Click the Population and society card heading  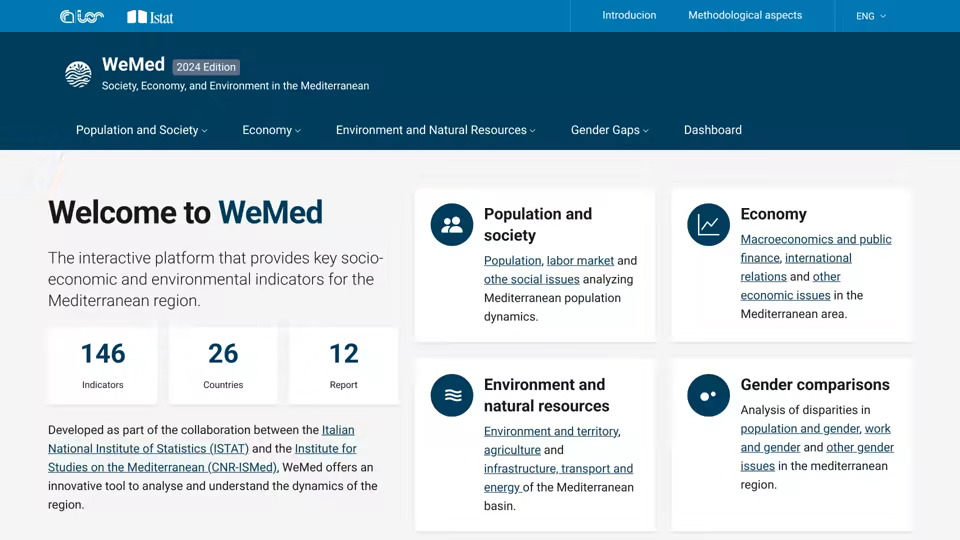538,225
